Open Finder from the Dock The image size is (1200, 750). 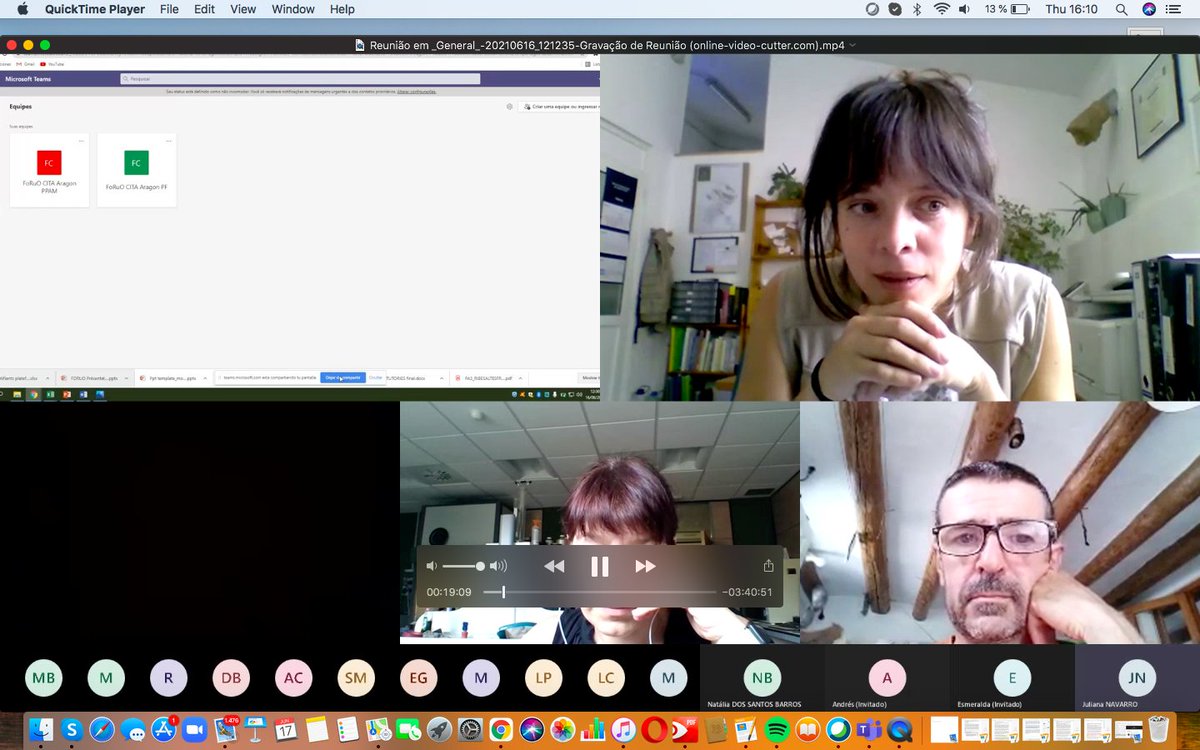coord(41,729)
